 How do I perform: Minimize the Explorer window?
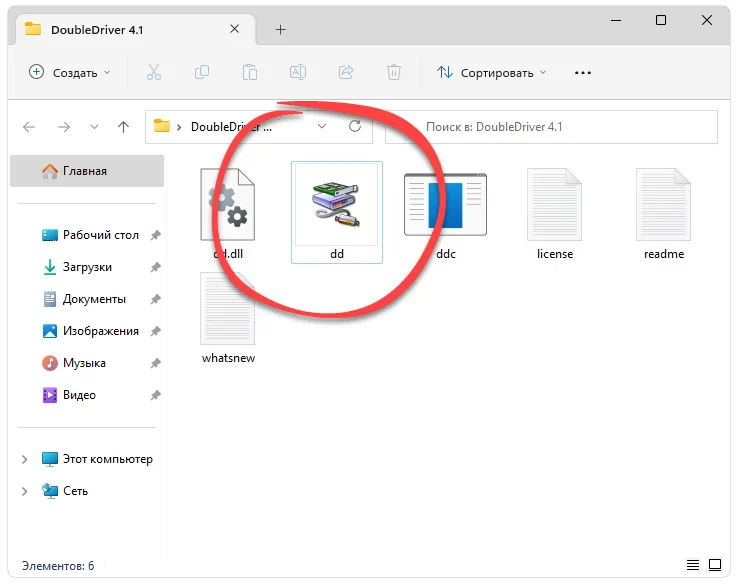coord(616,20)
